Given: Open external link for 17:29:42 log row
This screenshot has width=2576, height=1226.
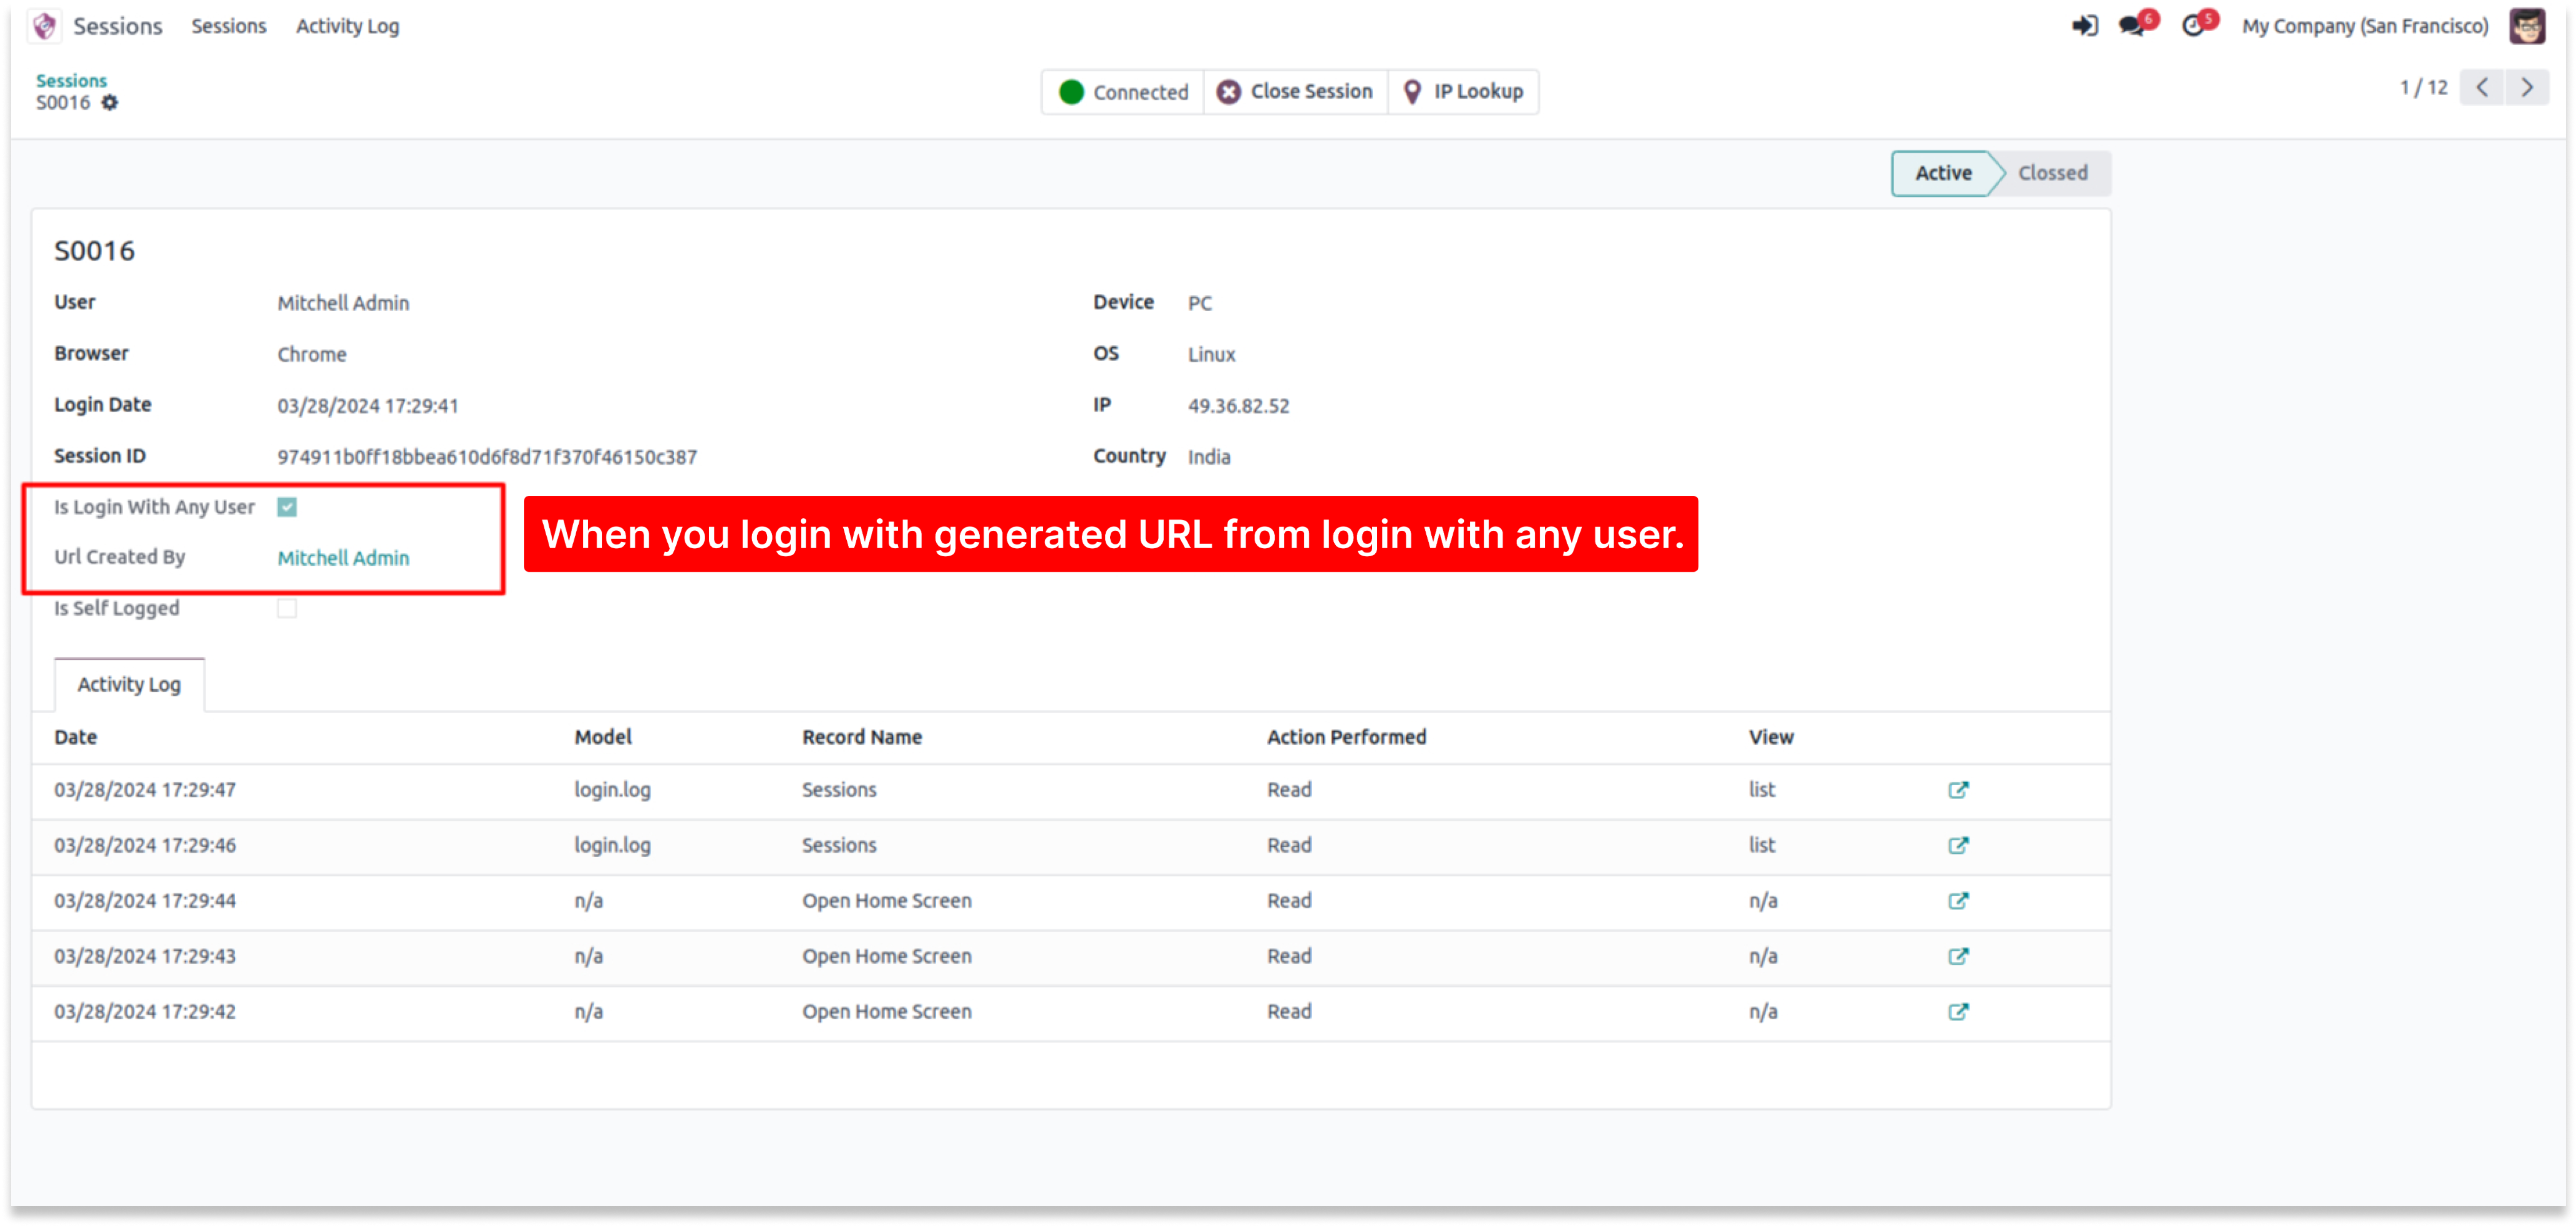Looking at the screenshot, I should point(1958,1012).
